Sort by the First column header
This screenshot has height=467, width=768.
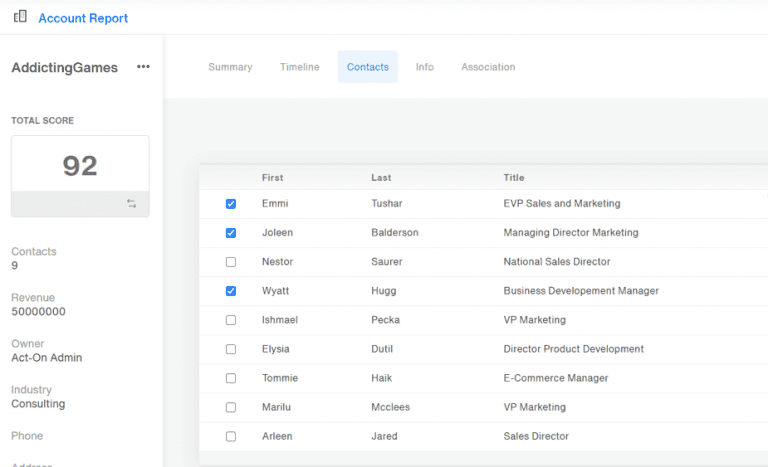point(272,177)
